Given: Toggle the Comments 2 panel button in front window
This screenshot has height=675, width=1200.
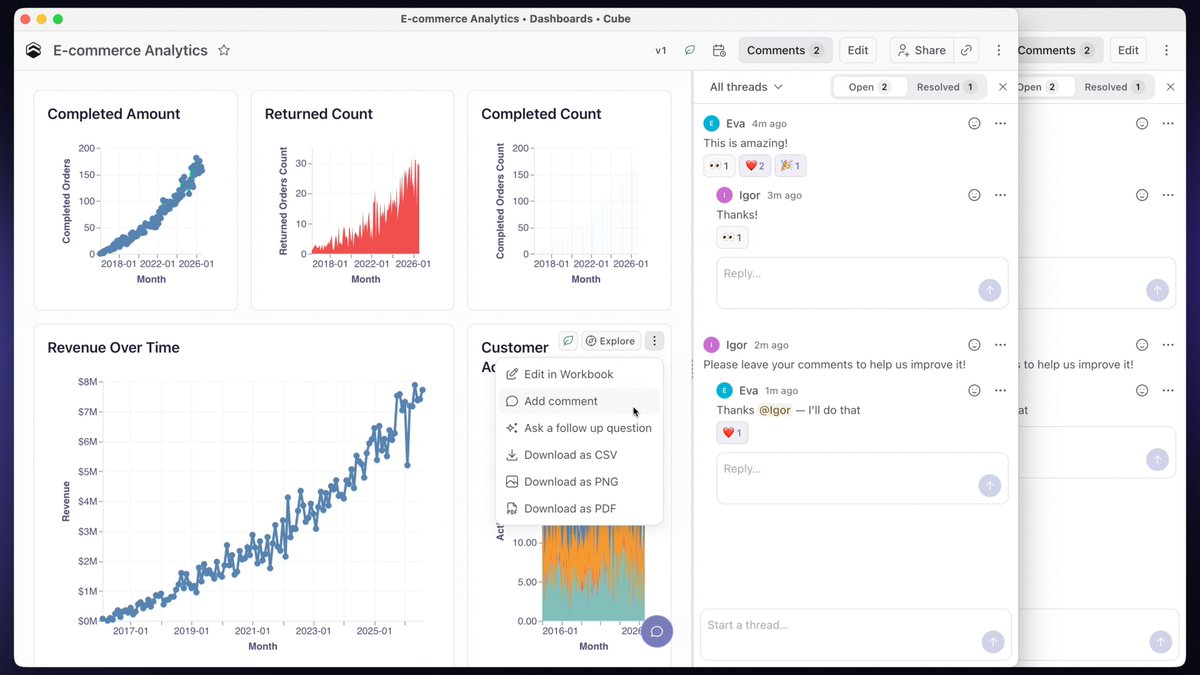Looking at the screenshot, I should [x=785, y=50].
